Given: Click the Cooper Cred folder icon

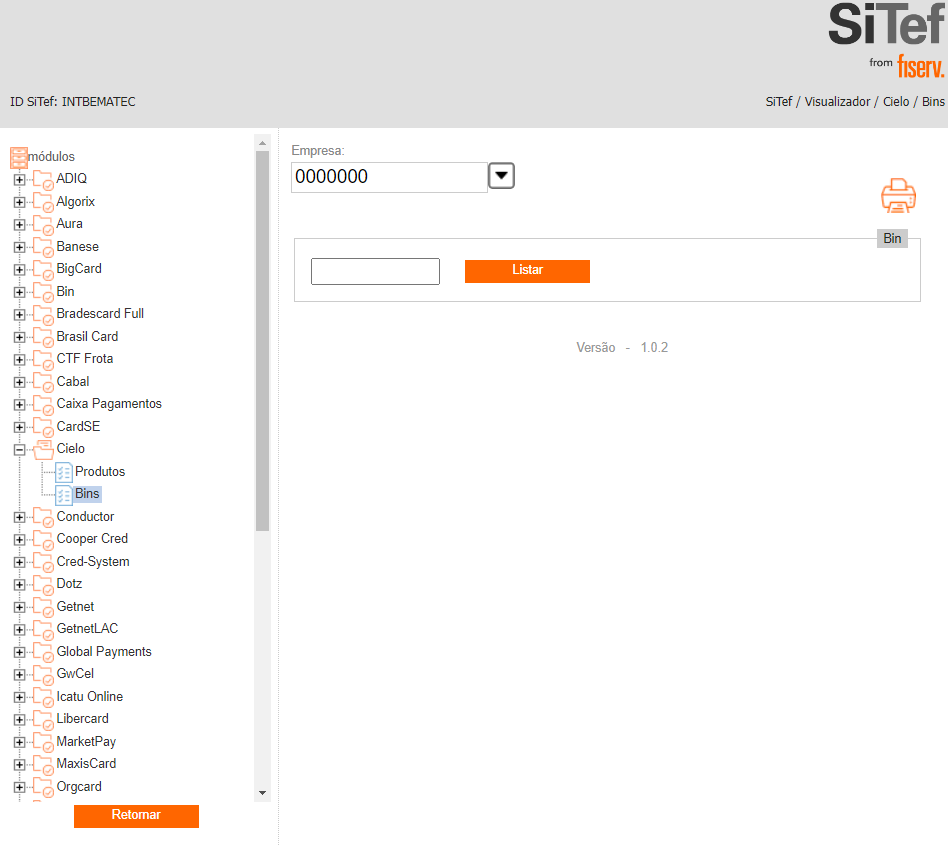Looking at the screenshot, I should 43,540.
